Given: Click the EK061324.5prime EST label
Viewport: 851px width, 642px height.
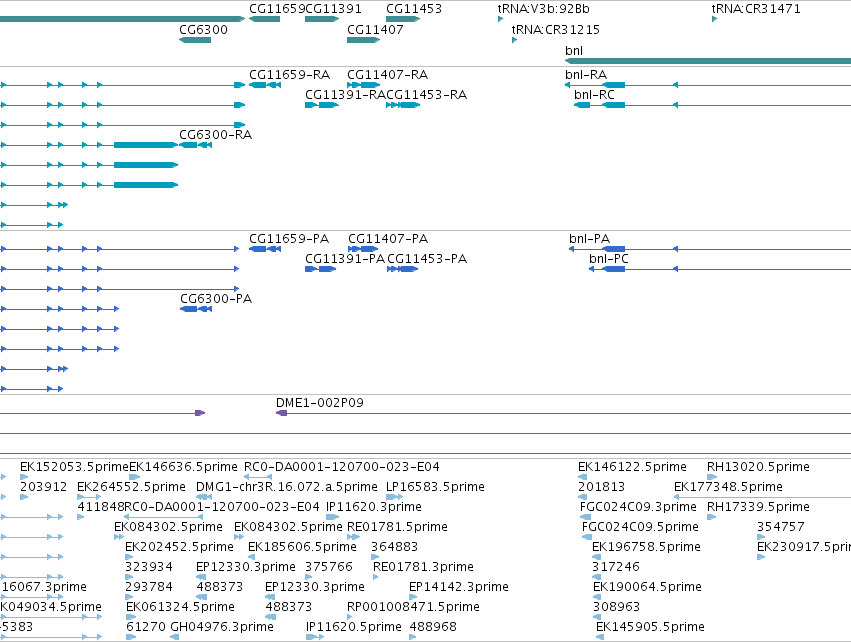Looking at the screenshot, I should [181, 607].
